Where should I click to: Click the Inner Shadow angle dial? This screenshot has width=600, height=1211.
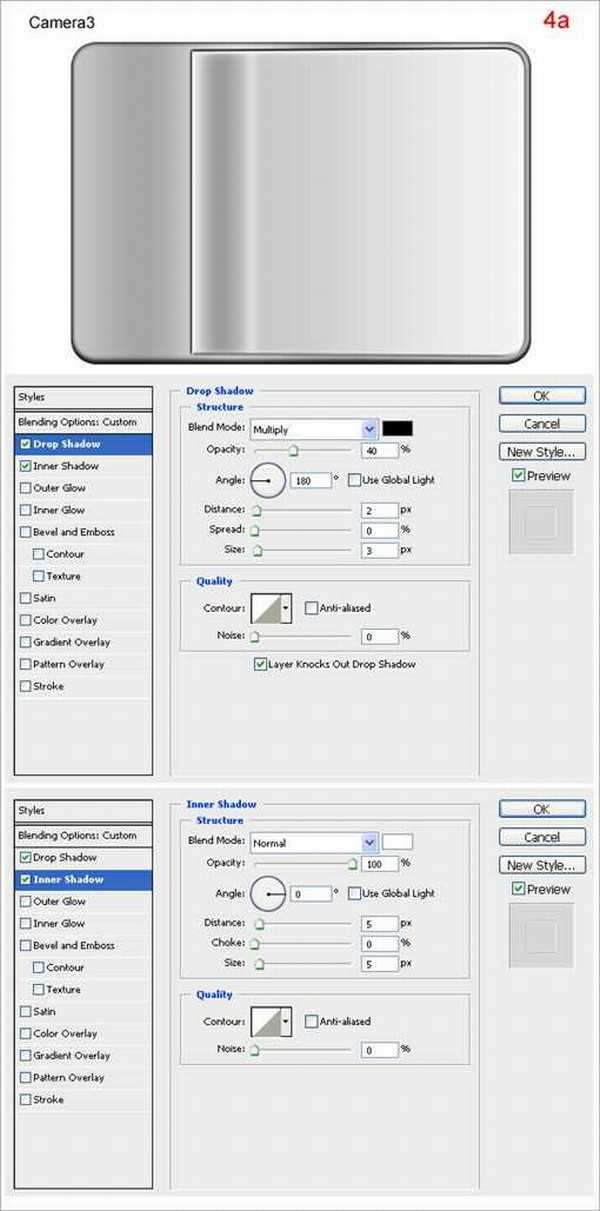[x=268, y=894]
